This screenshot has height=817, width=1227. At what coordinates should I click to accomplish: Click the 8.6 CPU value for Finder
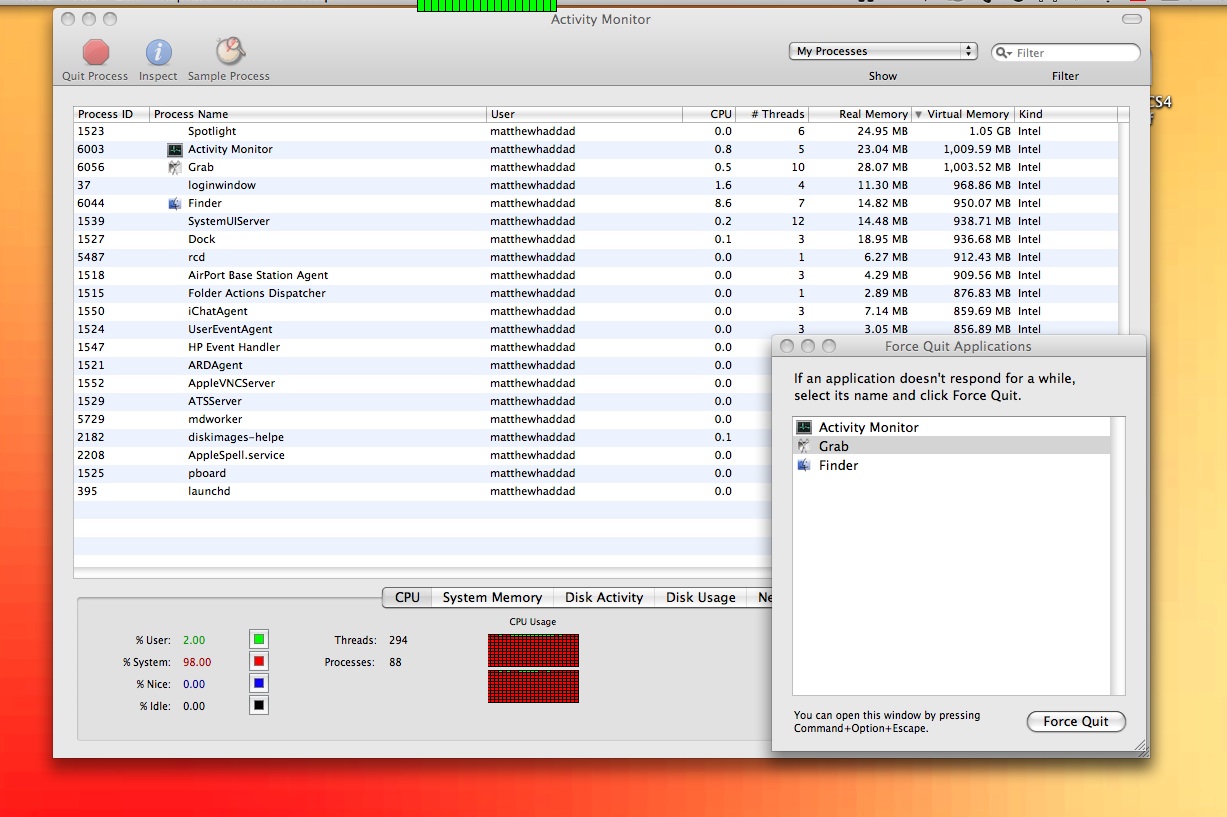point(723,203)
